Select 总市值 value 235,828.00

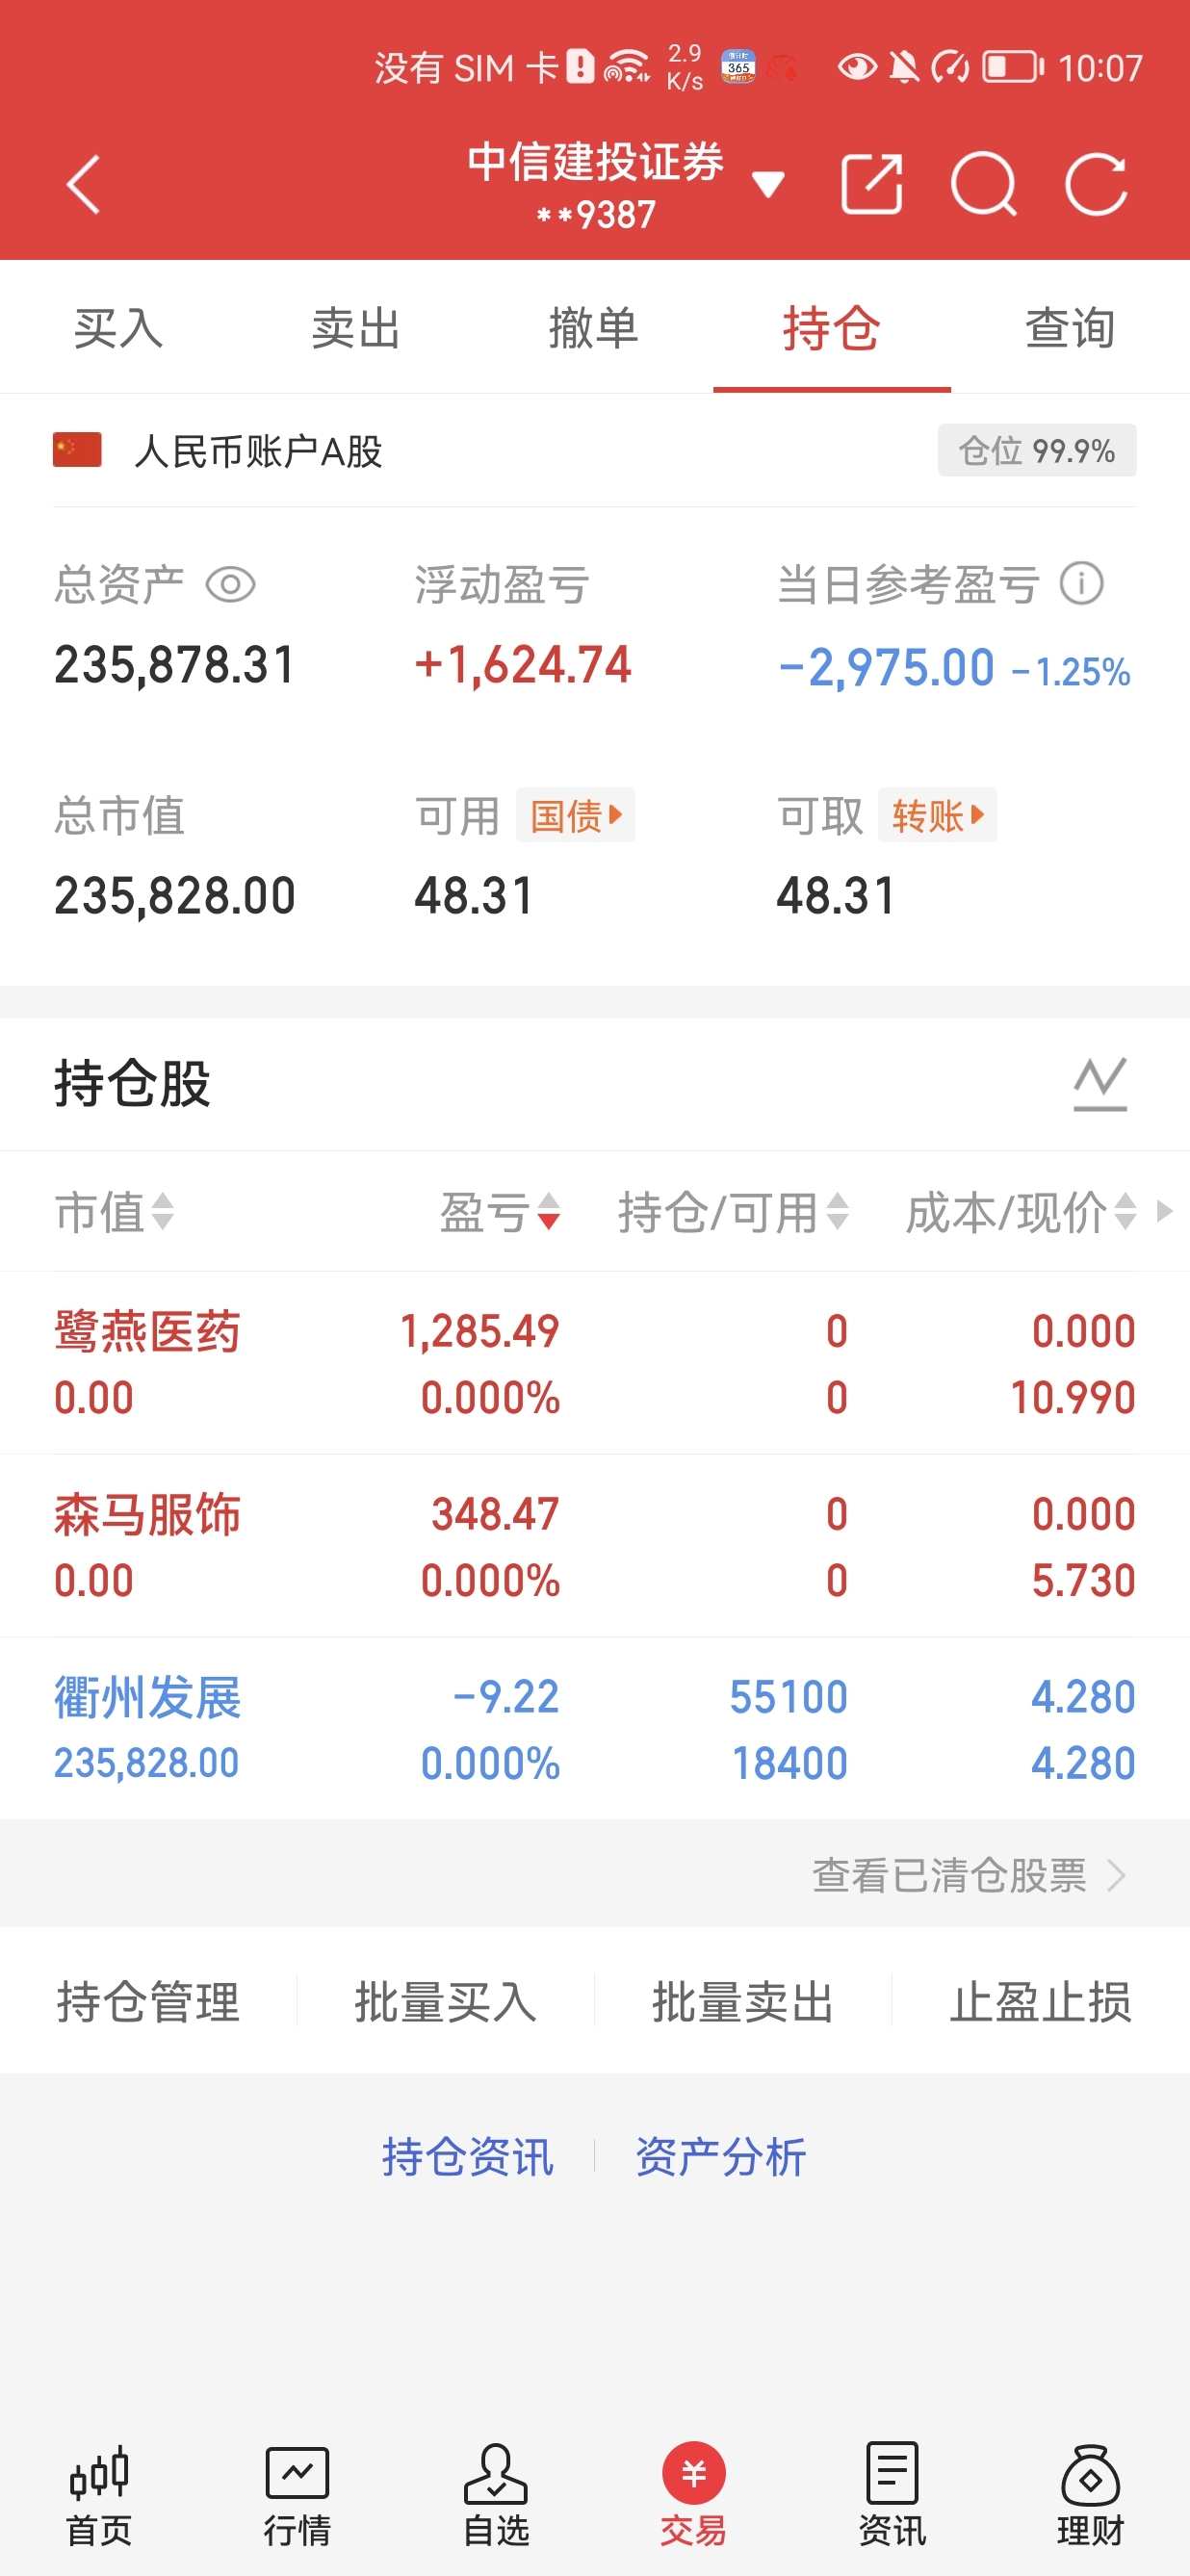click(175, 896)
